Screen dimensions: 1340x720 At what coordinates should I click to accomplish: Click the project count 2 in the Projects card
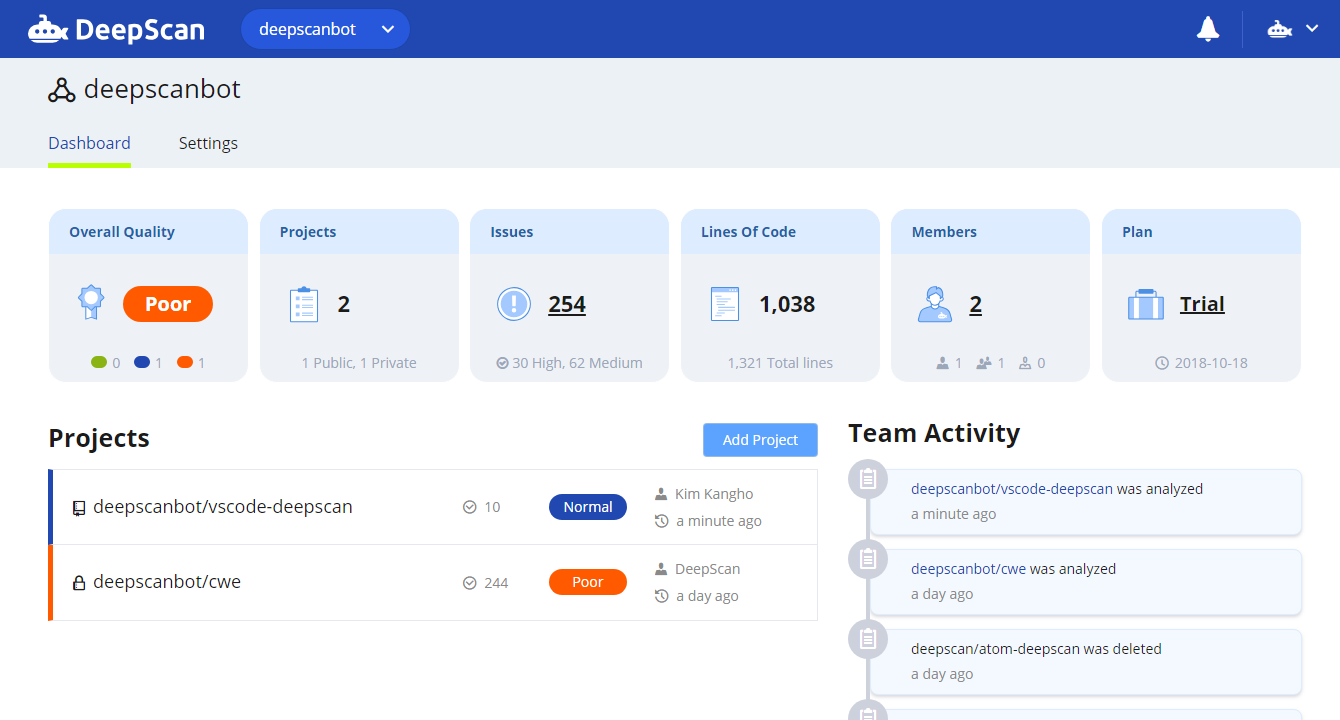[x=344, y=304]
